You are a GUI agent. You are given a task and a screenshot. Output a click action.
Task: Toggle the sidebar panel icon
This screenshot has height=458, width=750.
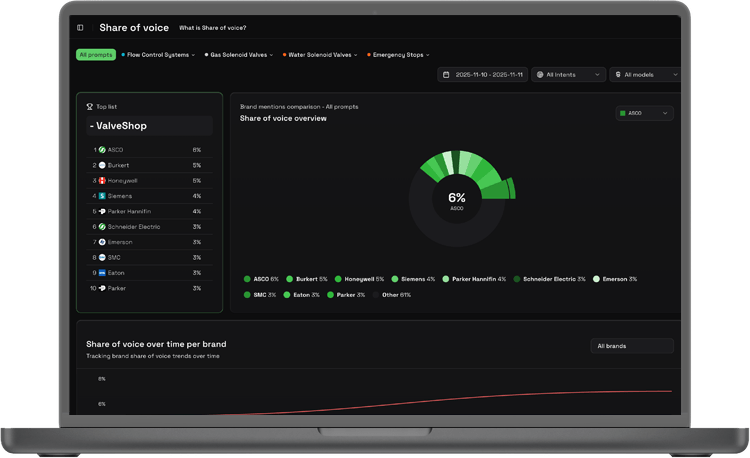(80, 28)
